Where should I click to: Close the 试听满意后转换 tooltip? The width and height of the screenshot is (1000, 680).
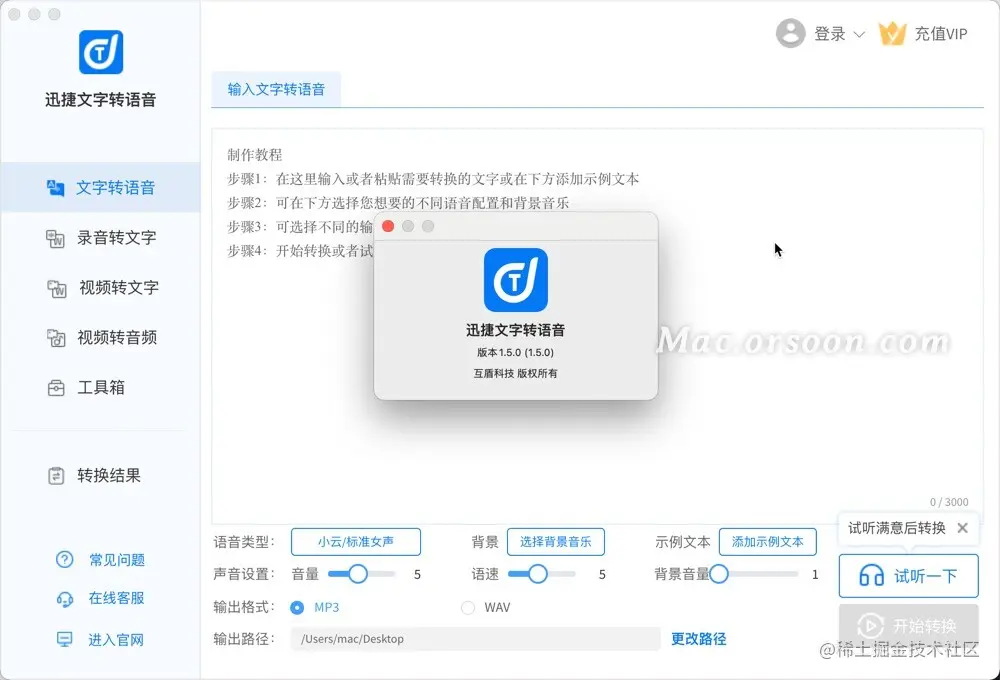pyautogui.click(x=962, y=528)
